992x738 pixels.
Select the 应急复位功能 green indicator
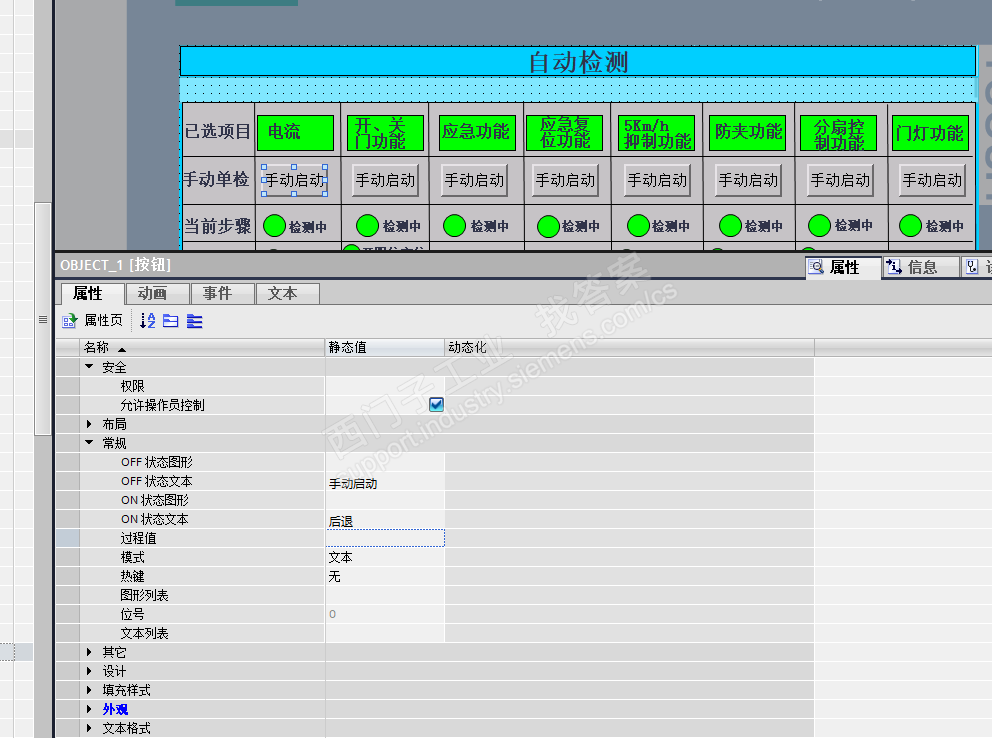[x=566, y=133]
